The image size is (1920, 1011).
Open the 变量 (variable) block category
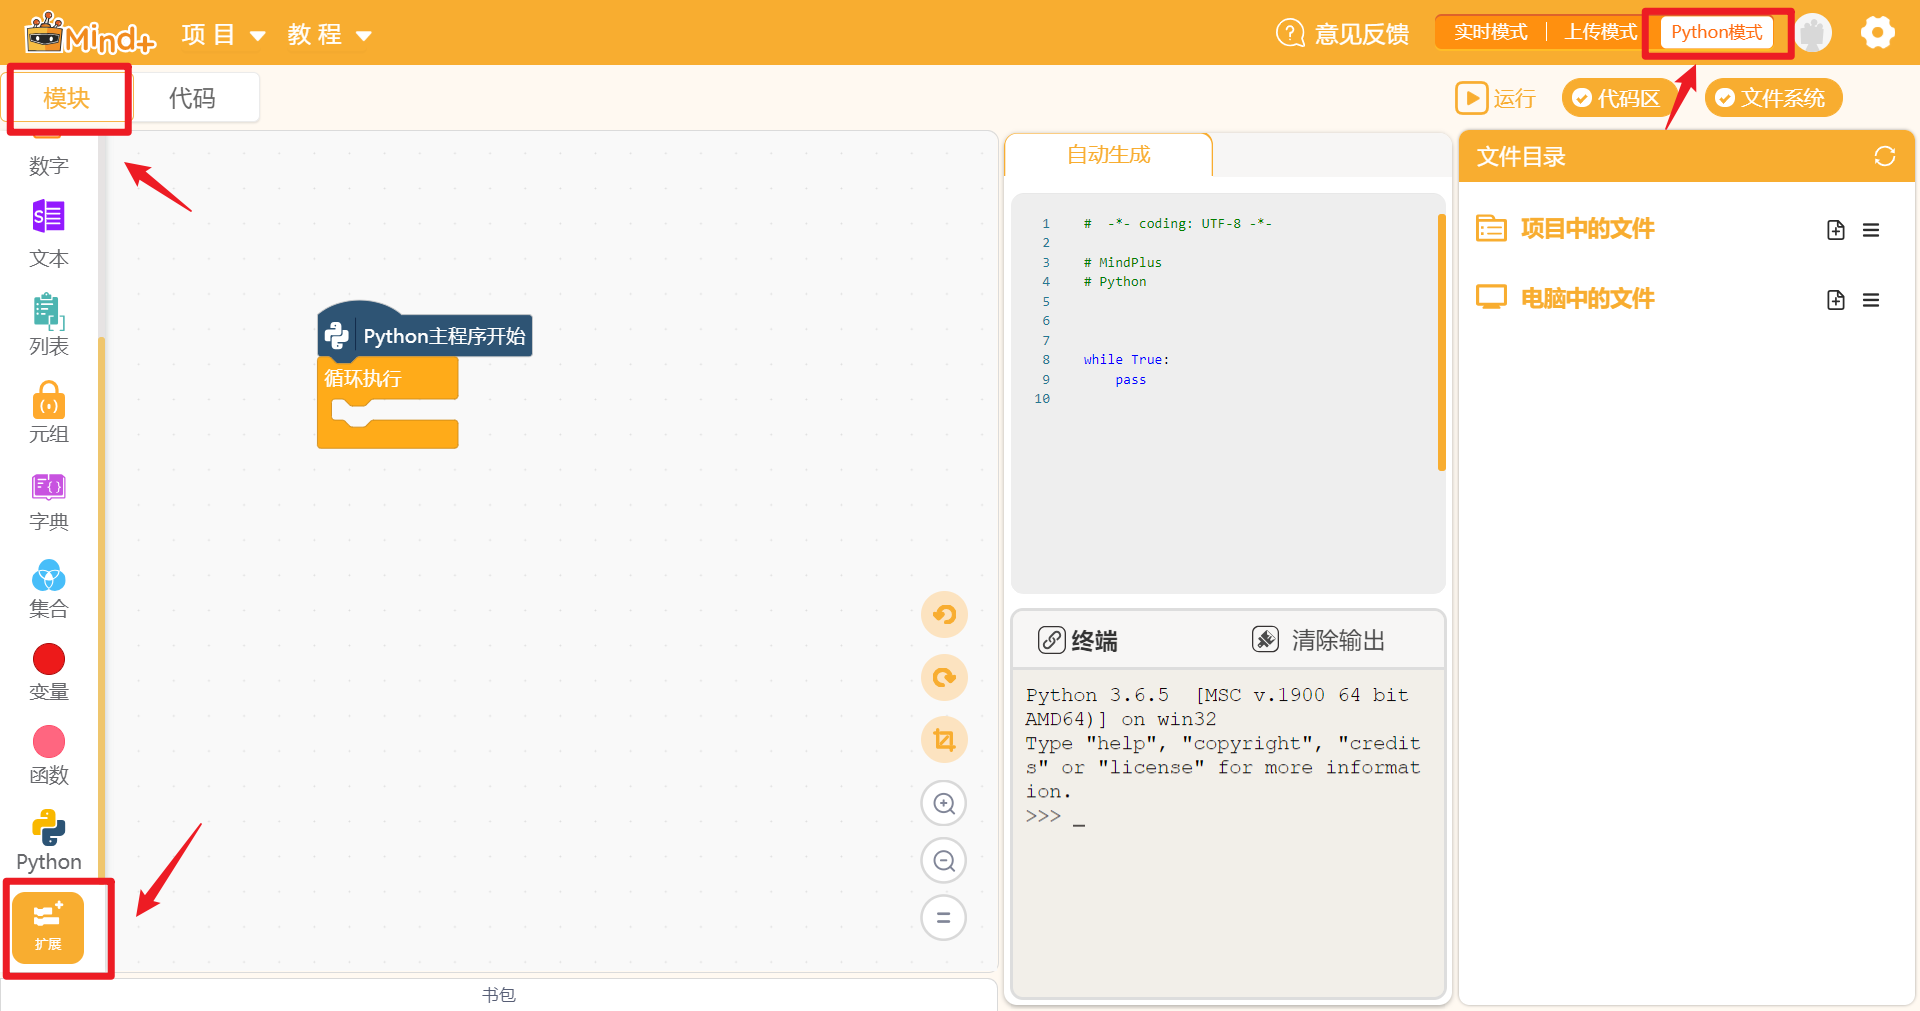pos(48,672)
